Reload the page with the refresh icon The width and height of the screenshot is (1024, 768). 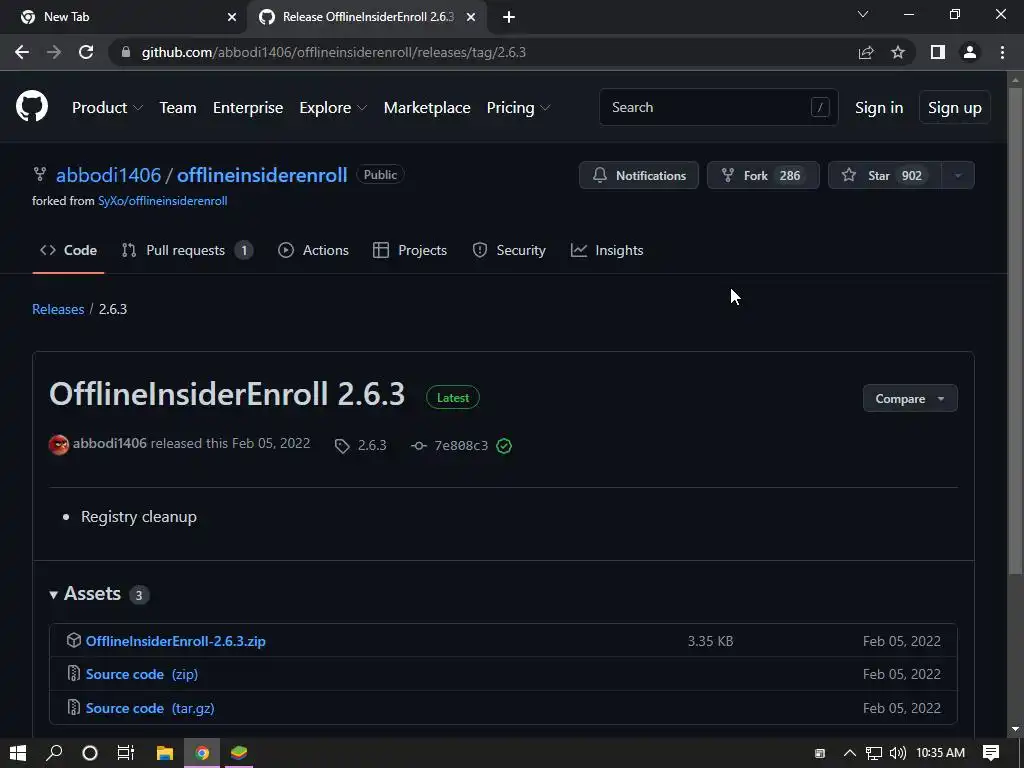[x=86, y=52]
